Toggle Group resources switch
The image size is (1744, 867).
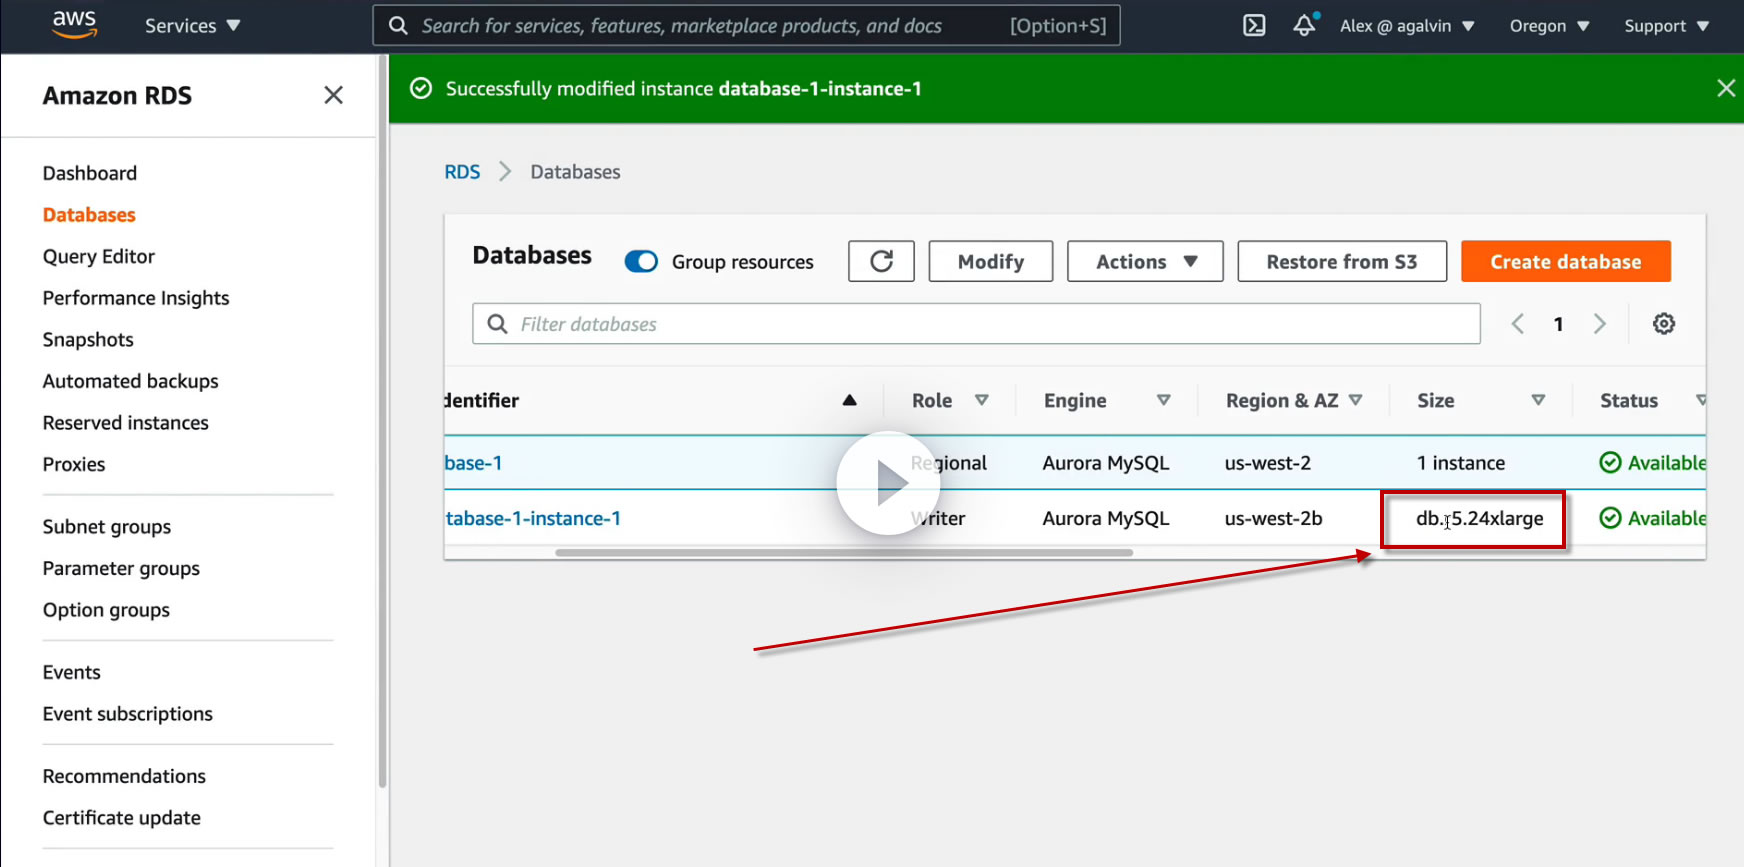click(x=641, y=261)
